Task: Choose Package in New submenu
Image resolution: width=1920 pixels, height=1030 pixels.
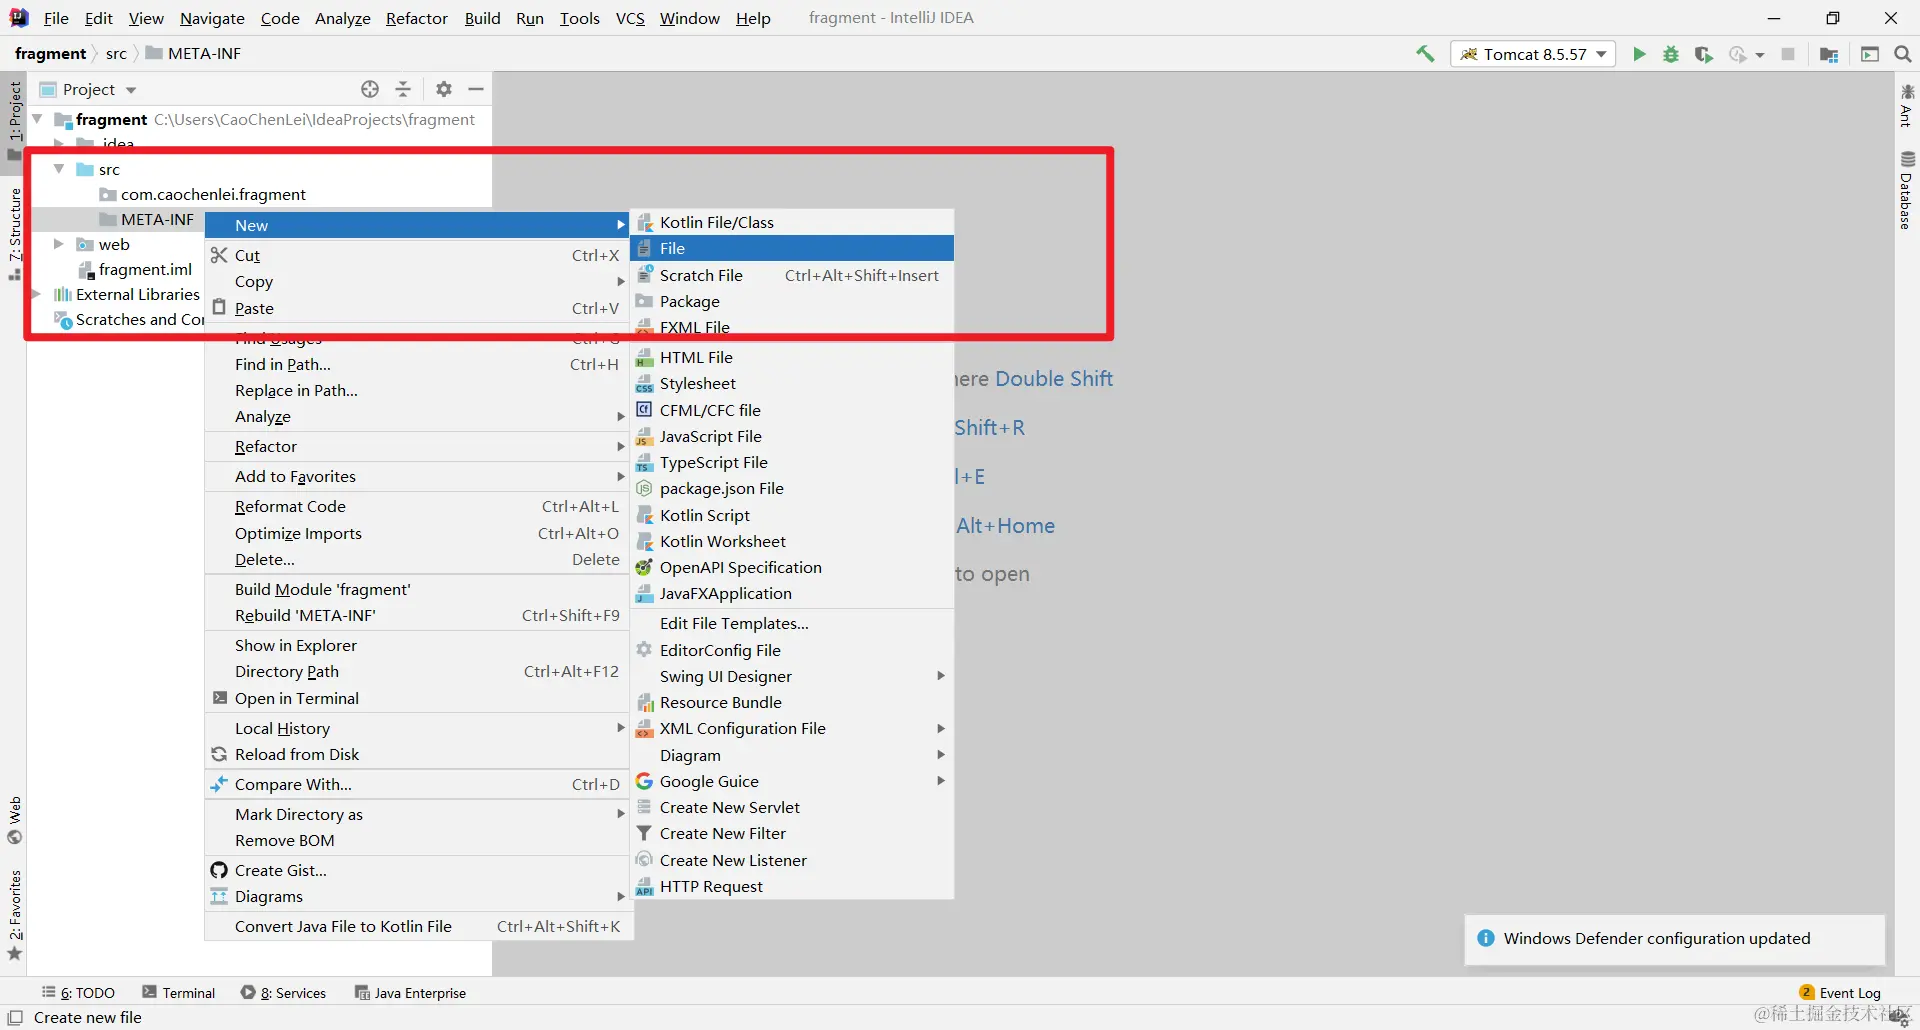Action: [x=792, y=301]
